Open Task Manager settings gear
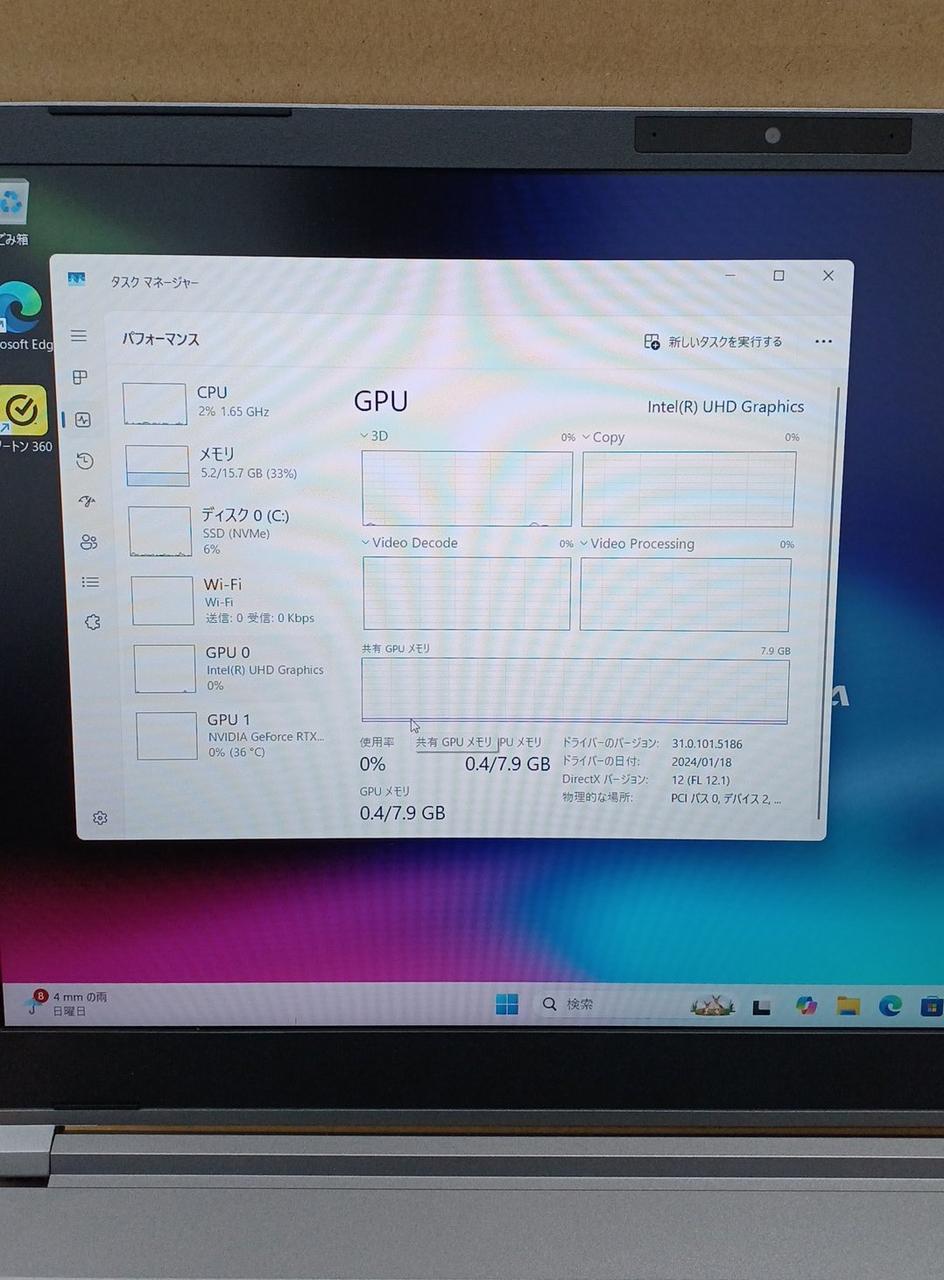This screenshot has width=944, height=1280. (x=100, y=818)
